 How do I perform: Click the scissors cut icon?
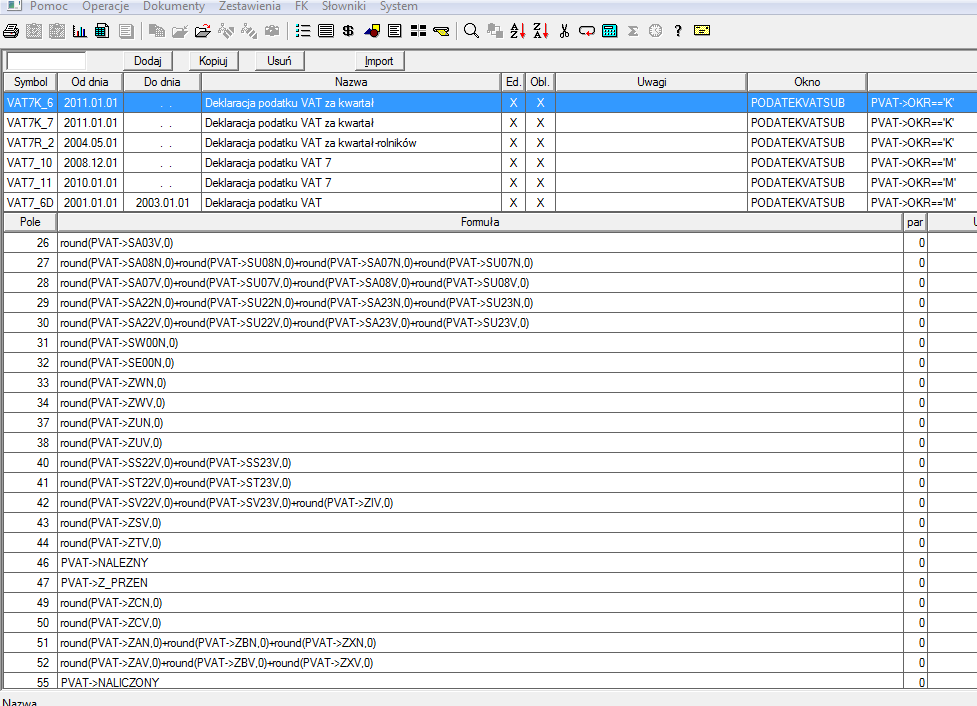[x=564, y=31]
